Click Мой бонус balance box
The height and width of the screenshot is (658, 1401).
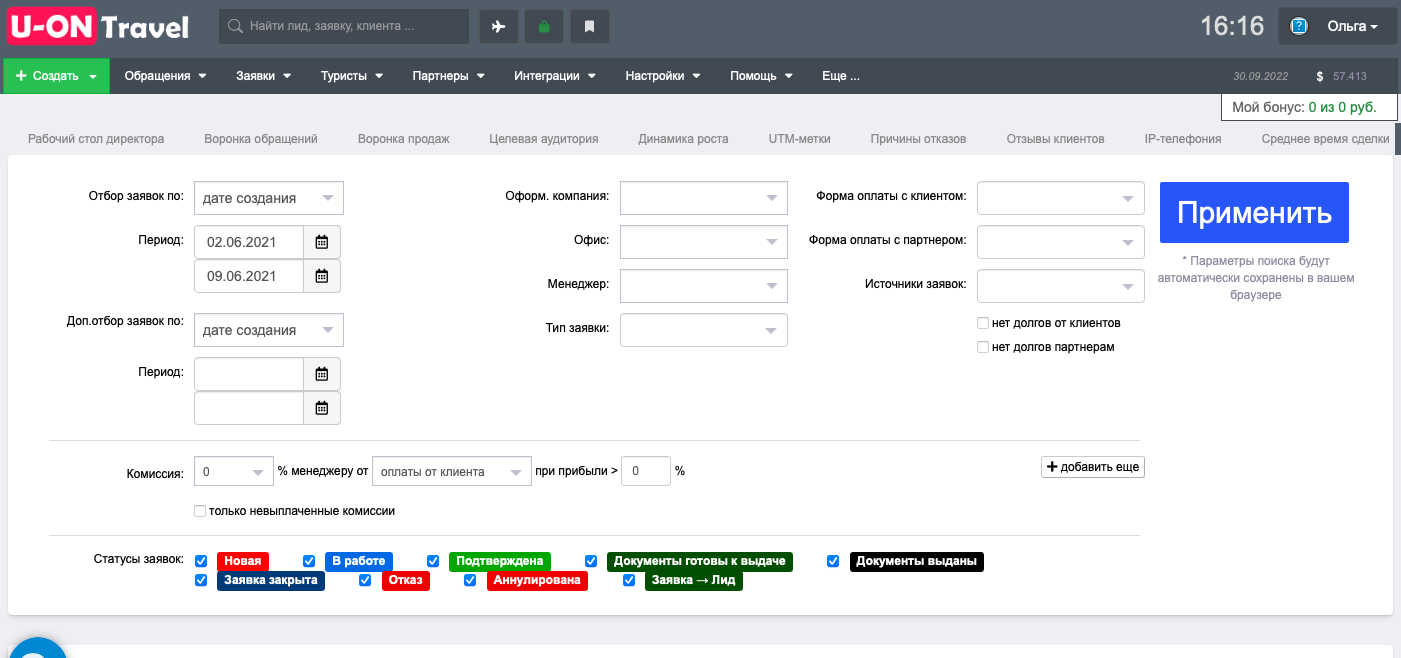click(1309, 107)
